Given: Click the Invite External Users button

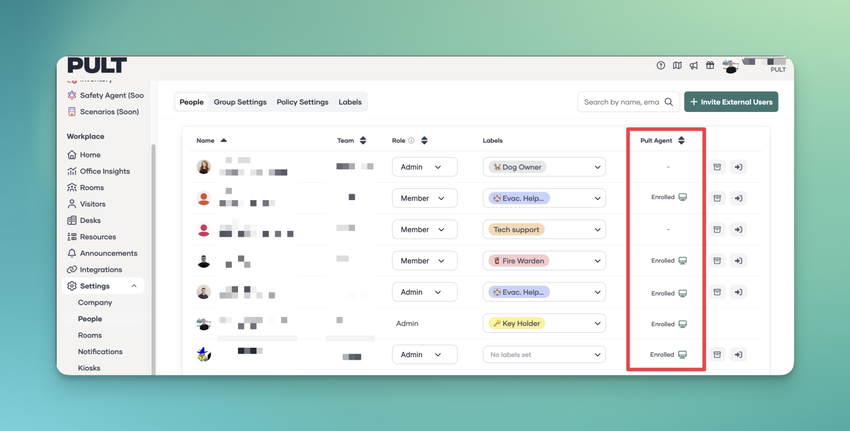Looking at the screenshot, I should pos(730,102).
